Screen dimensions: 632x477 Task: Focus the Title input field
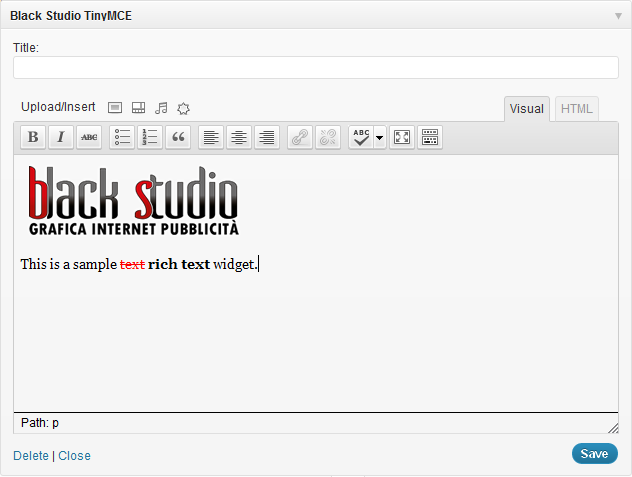(316, 67)
